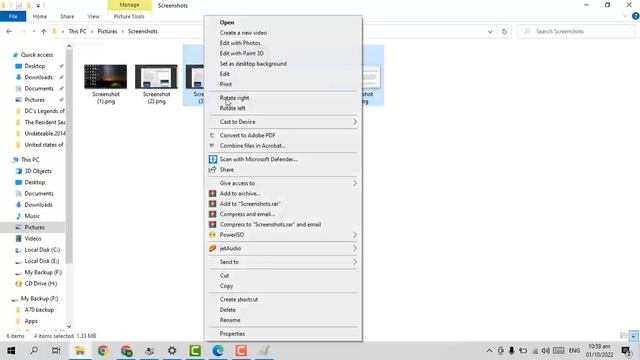Go up one folder level arrow
The width and height of the screenshot is (640, 360).
[44, 31]
